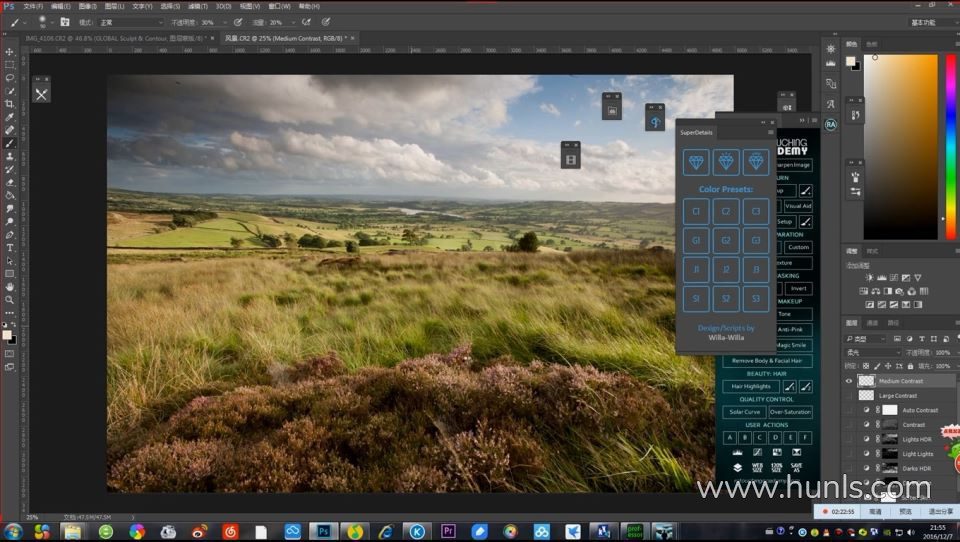
Task: Open the workspace switcher dropdown at top right
Action: 932,22
